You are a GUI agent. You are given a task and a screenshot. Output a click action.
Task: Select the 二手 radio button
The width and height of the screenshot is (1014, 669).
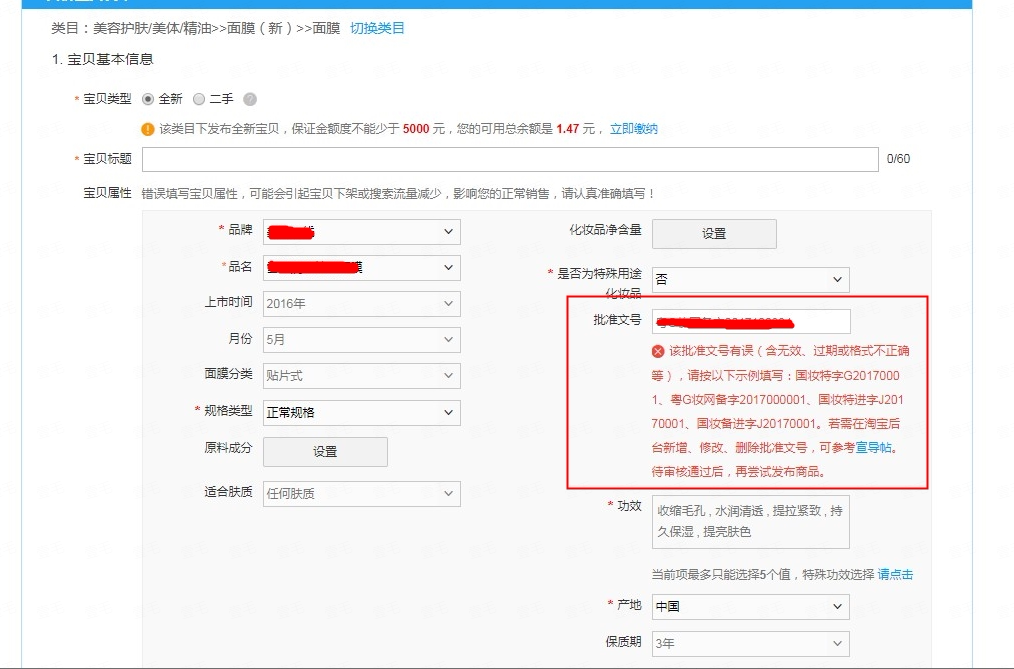[x=199, y=99]
